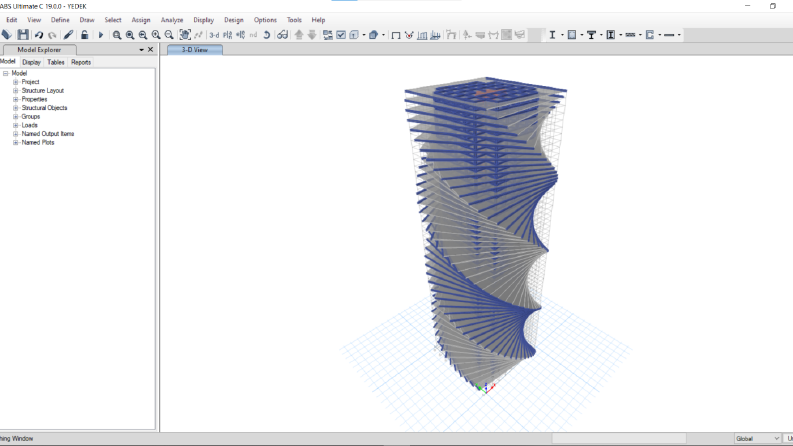793x446 pixels.
Task: Open dropdown arrow beside C-shaped section icon
Action: [x=660, y=35]
